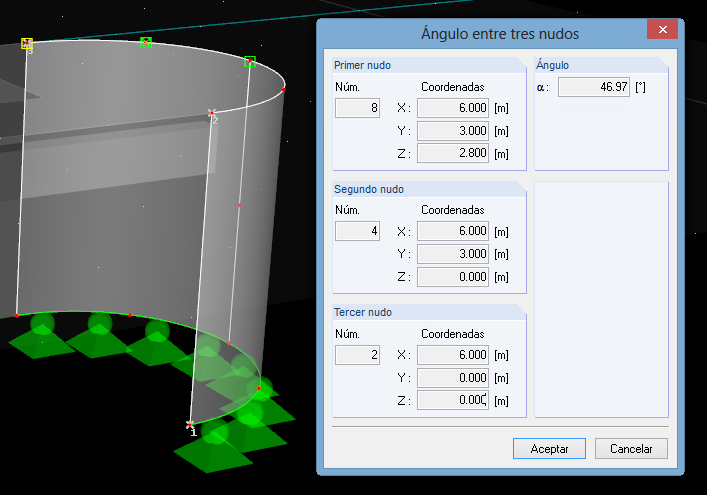Select the Primer nudo X coordinate field
This screenshot has height=495, width=707.
(453, 108)
